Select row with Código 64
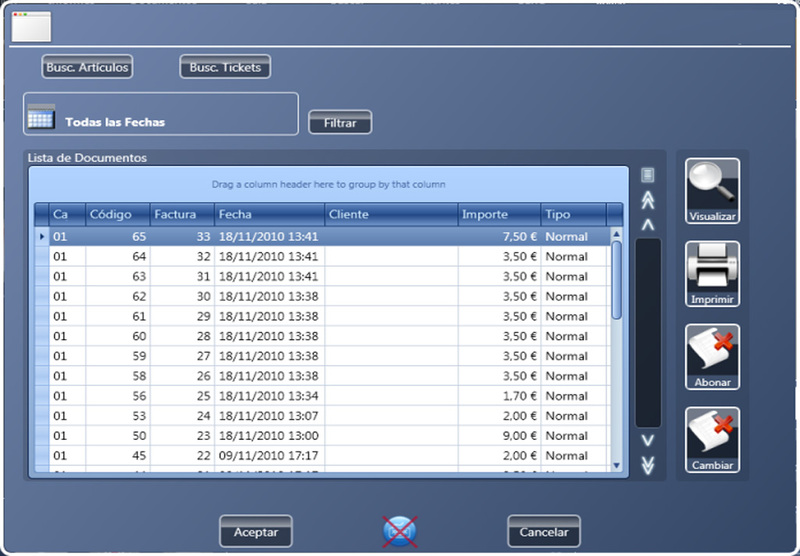This screenshot has width=800, height=556. coord(322,257)
